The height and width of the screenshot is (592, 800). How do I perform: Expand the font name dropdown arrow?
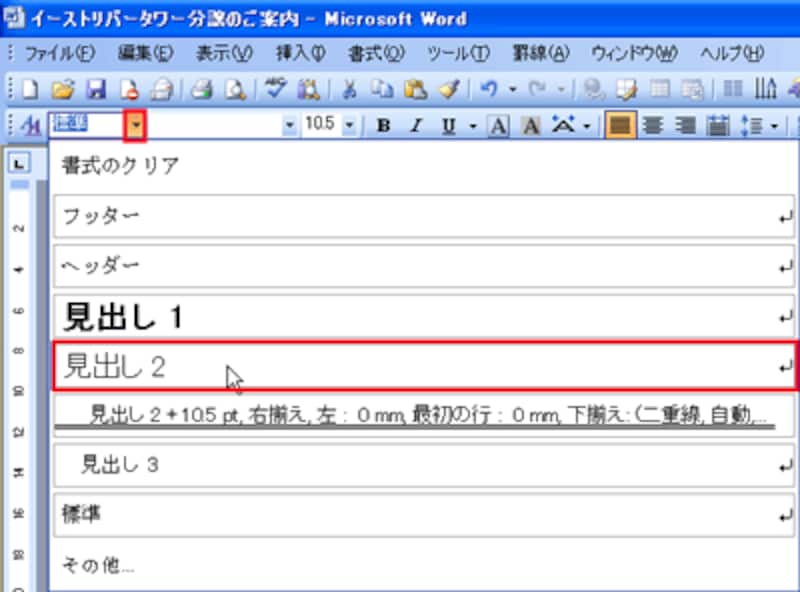tap(290, 126)
